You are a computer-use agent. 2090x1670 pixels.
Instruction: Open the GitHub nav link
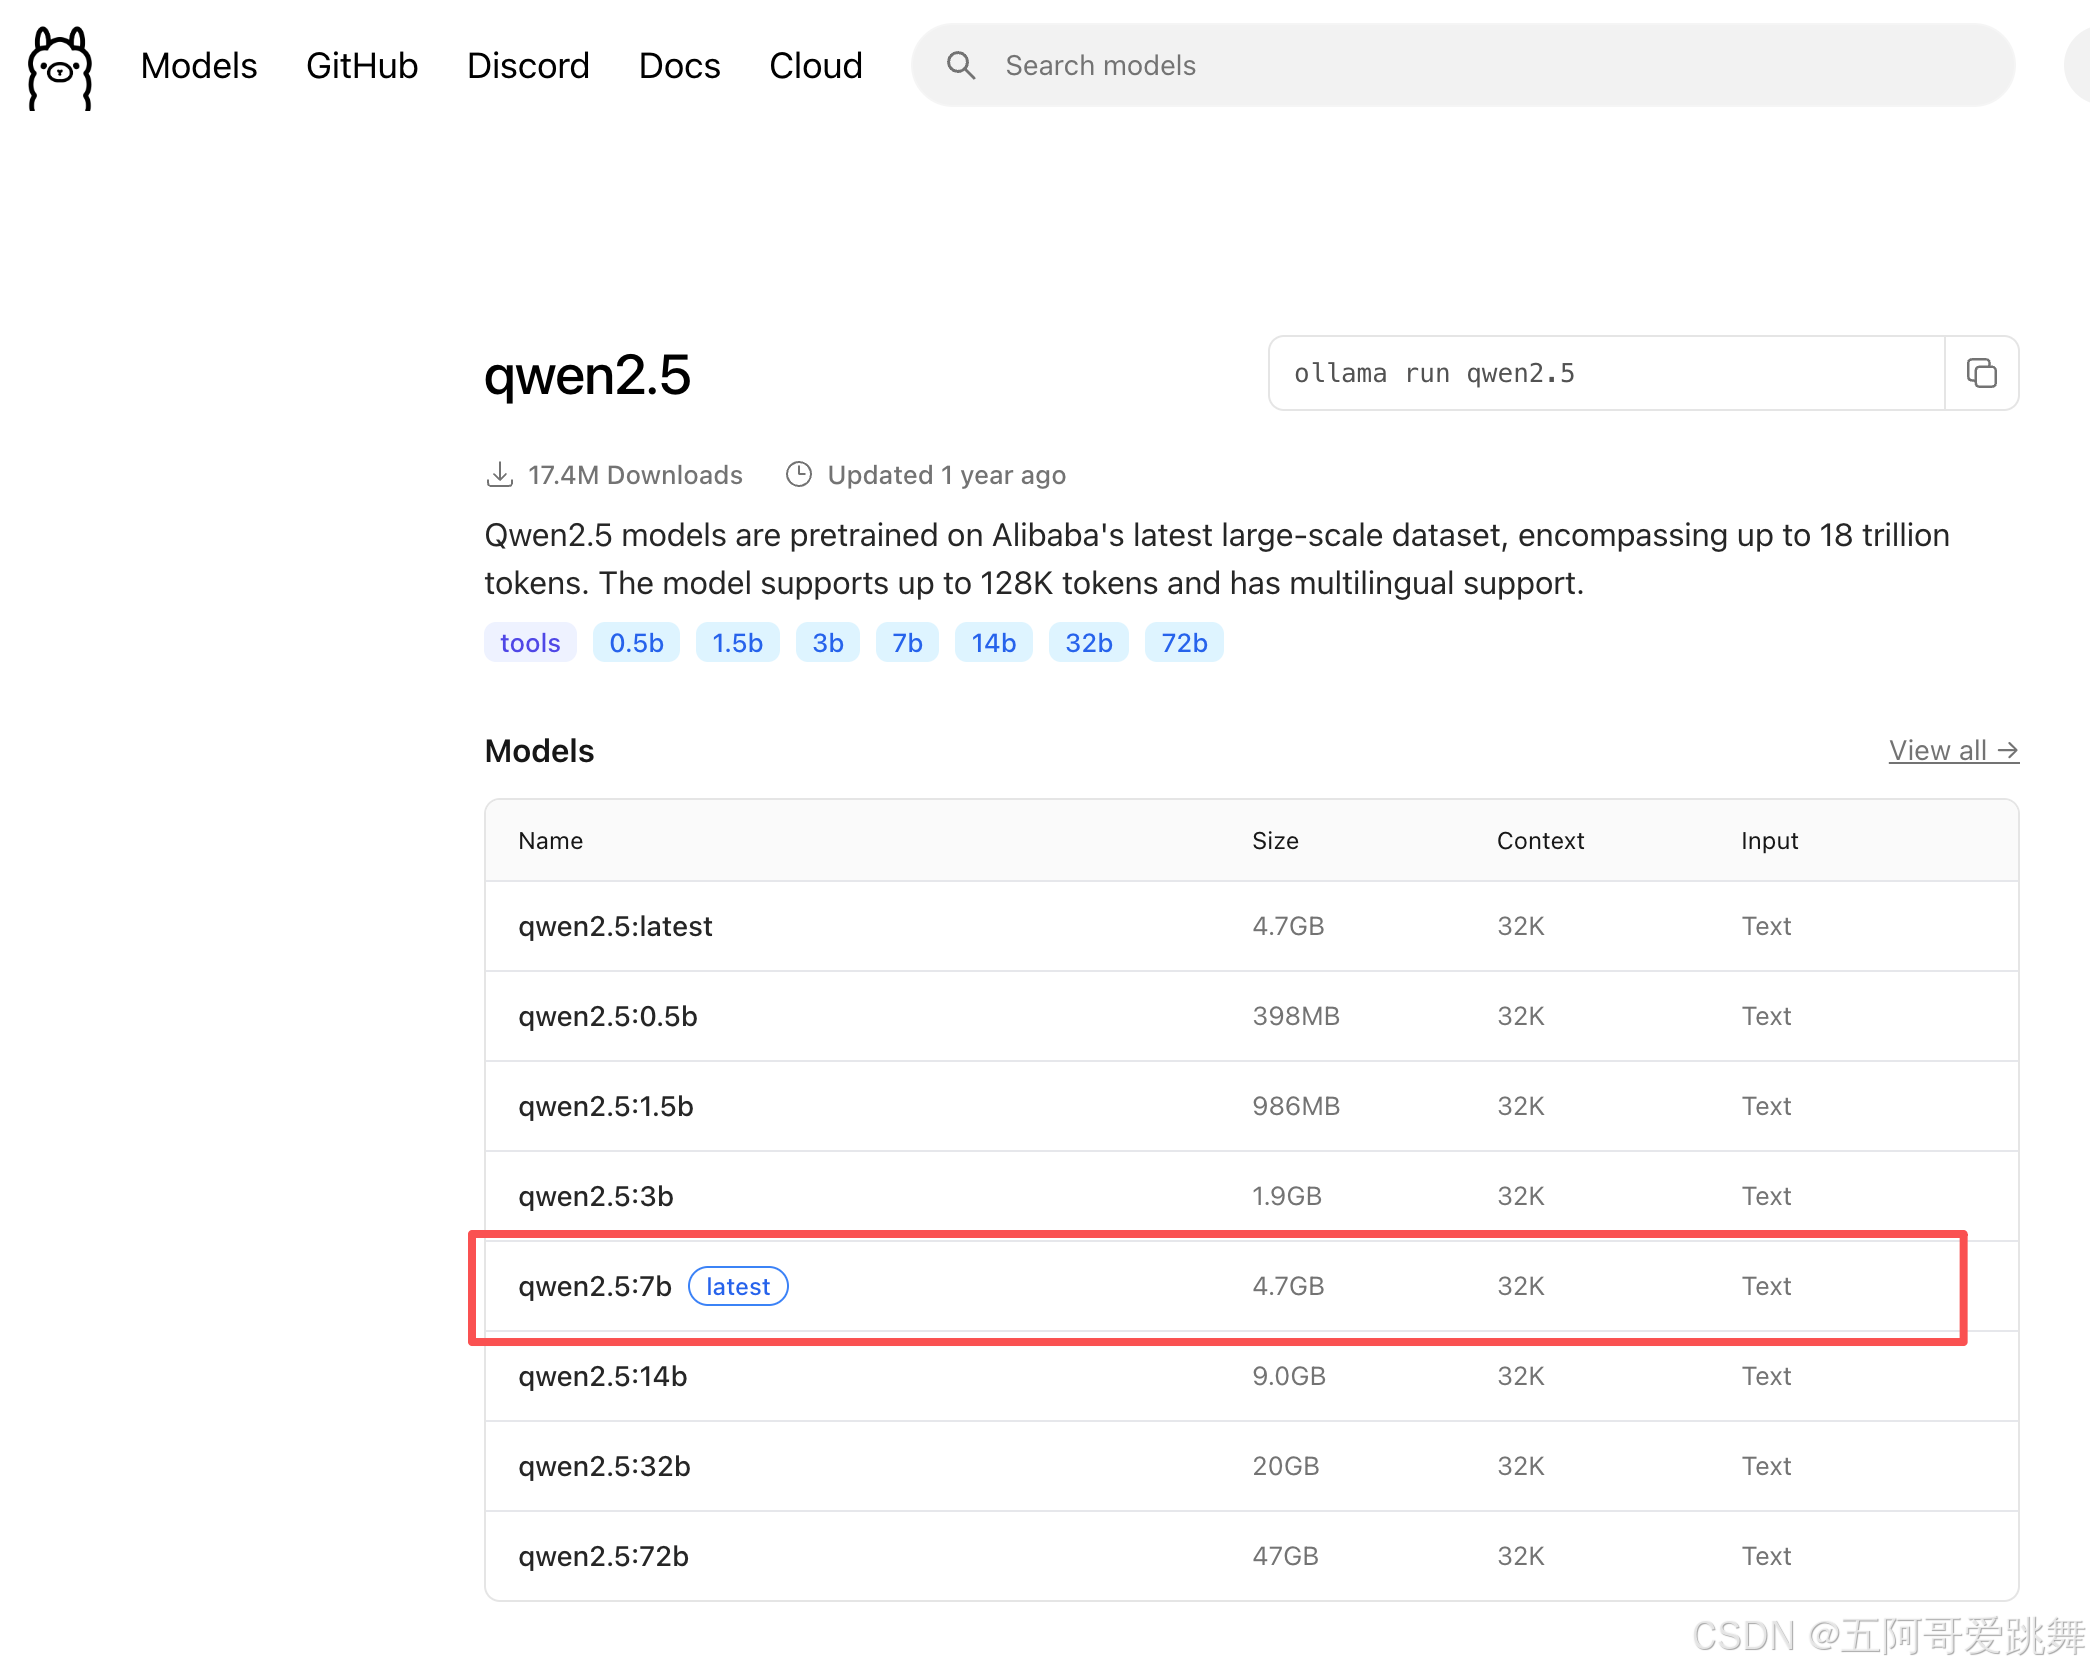(362, 66)
